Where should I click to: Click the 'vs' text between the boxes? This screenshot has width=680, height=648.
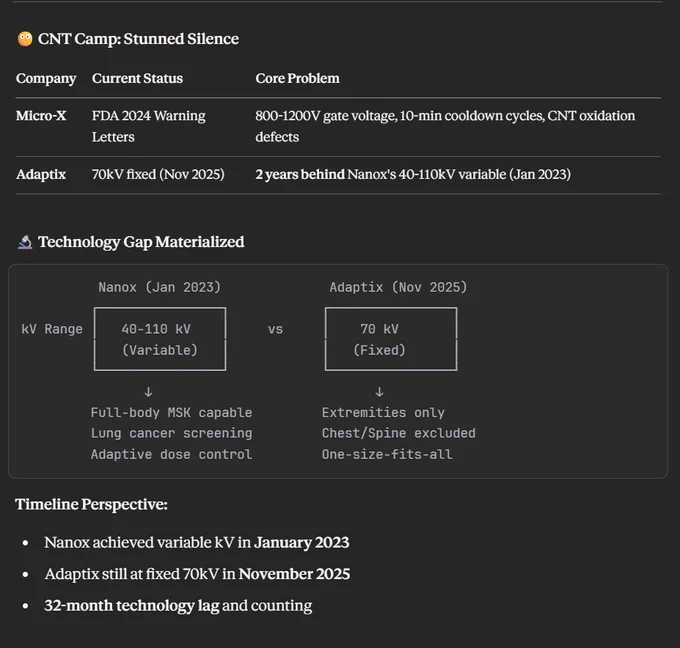pos(275,329)
